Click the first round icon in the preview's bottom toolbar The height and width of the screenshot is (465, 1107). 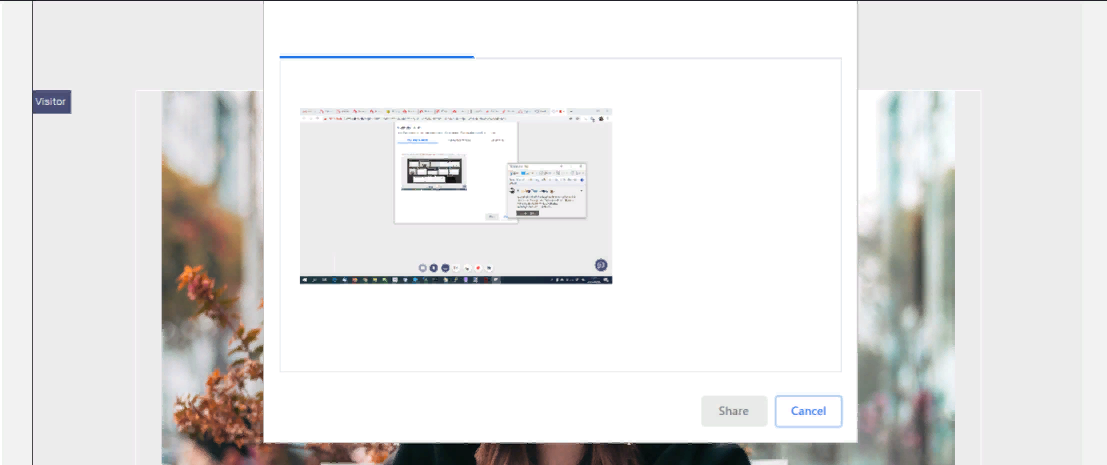(x=422, y=268)
